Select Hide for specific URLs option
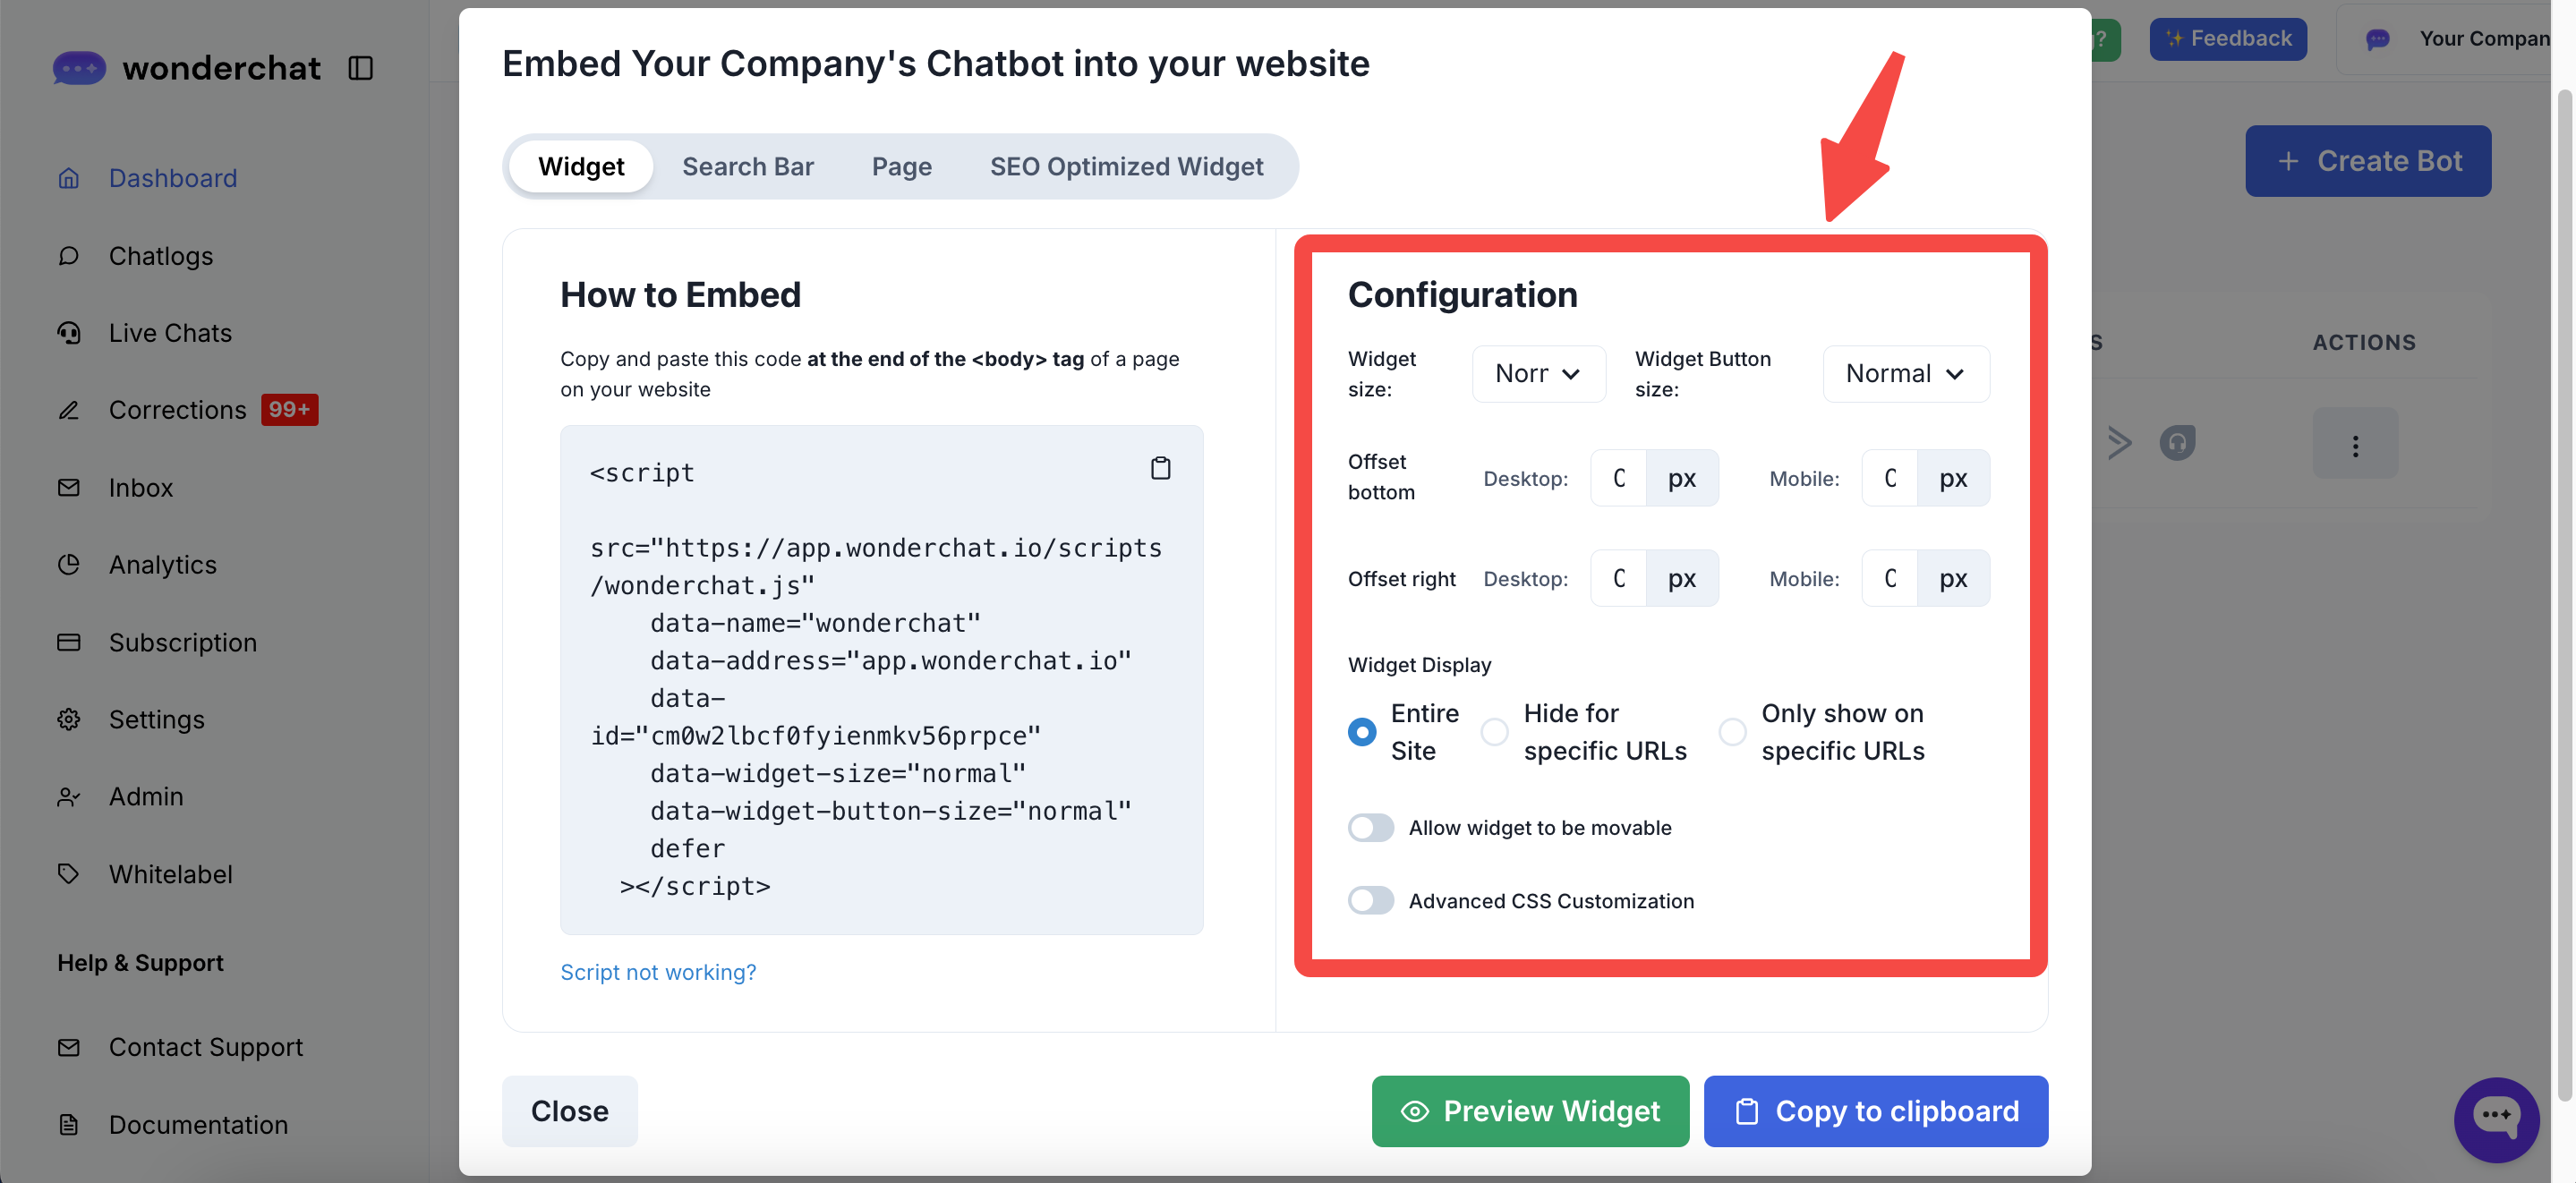The height and width of the screenshot is (1183, 2576). (1495, 732)
